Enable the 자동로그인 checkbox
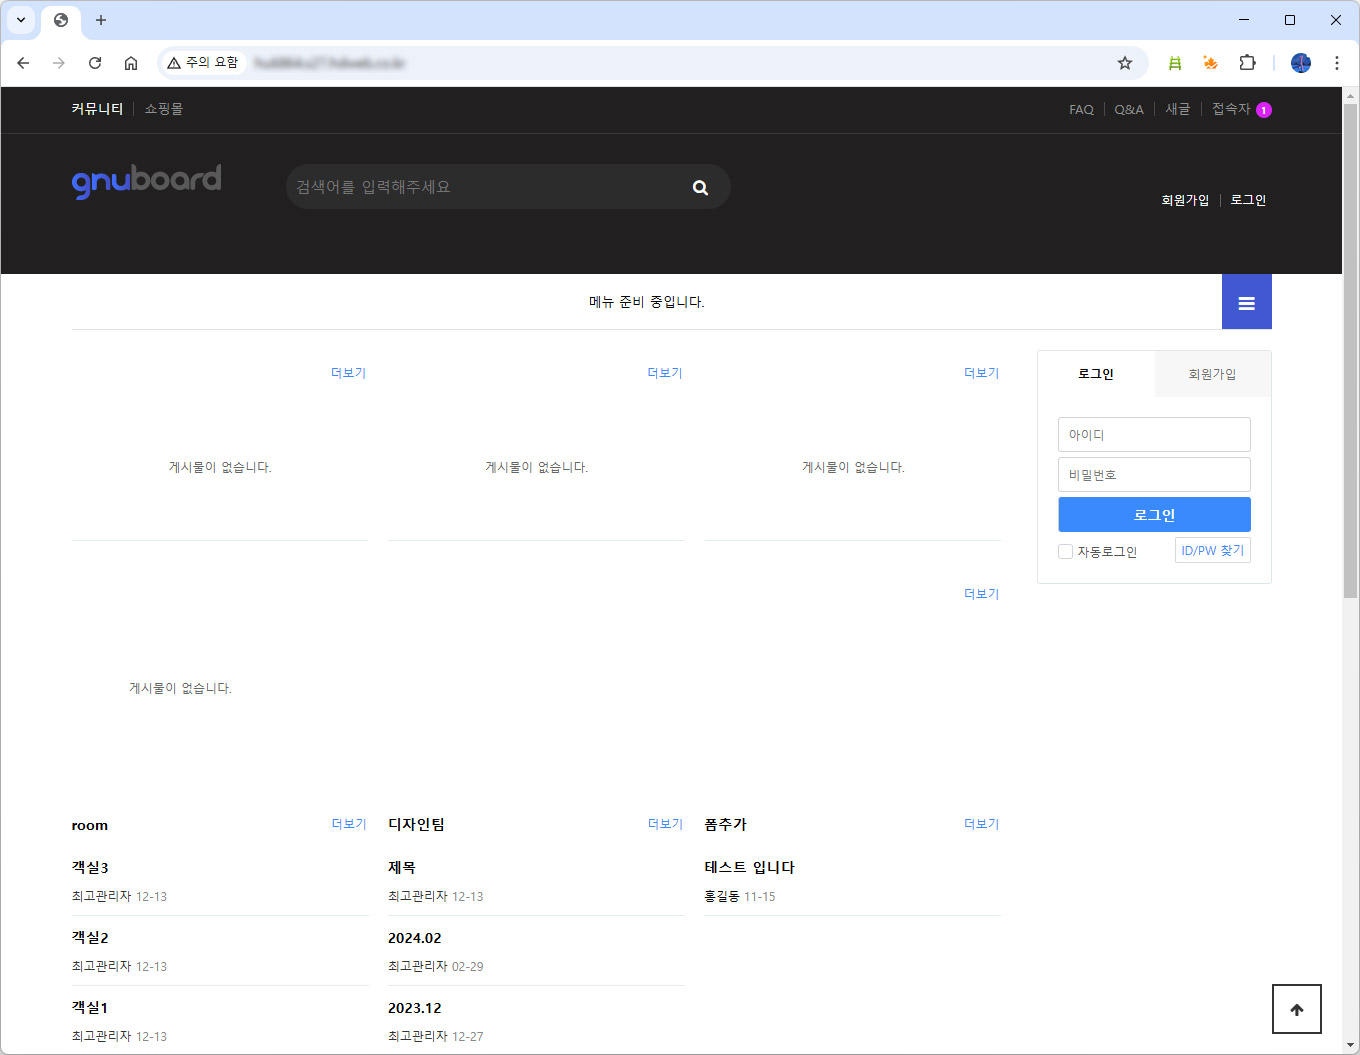1360x1055 pixels. [1065, 552]
